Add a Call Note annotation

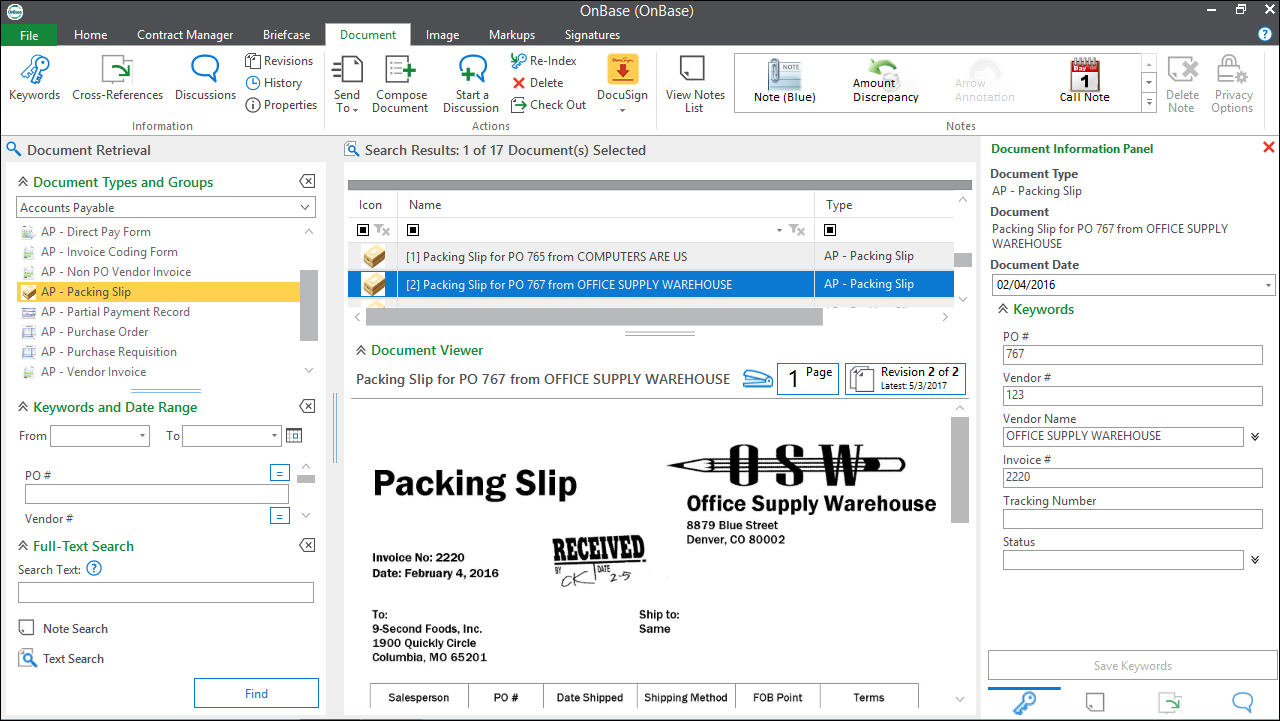pos(1085,82)
